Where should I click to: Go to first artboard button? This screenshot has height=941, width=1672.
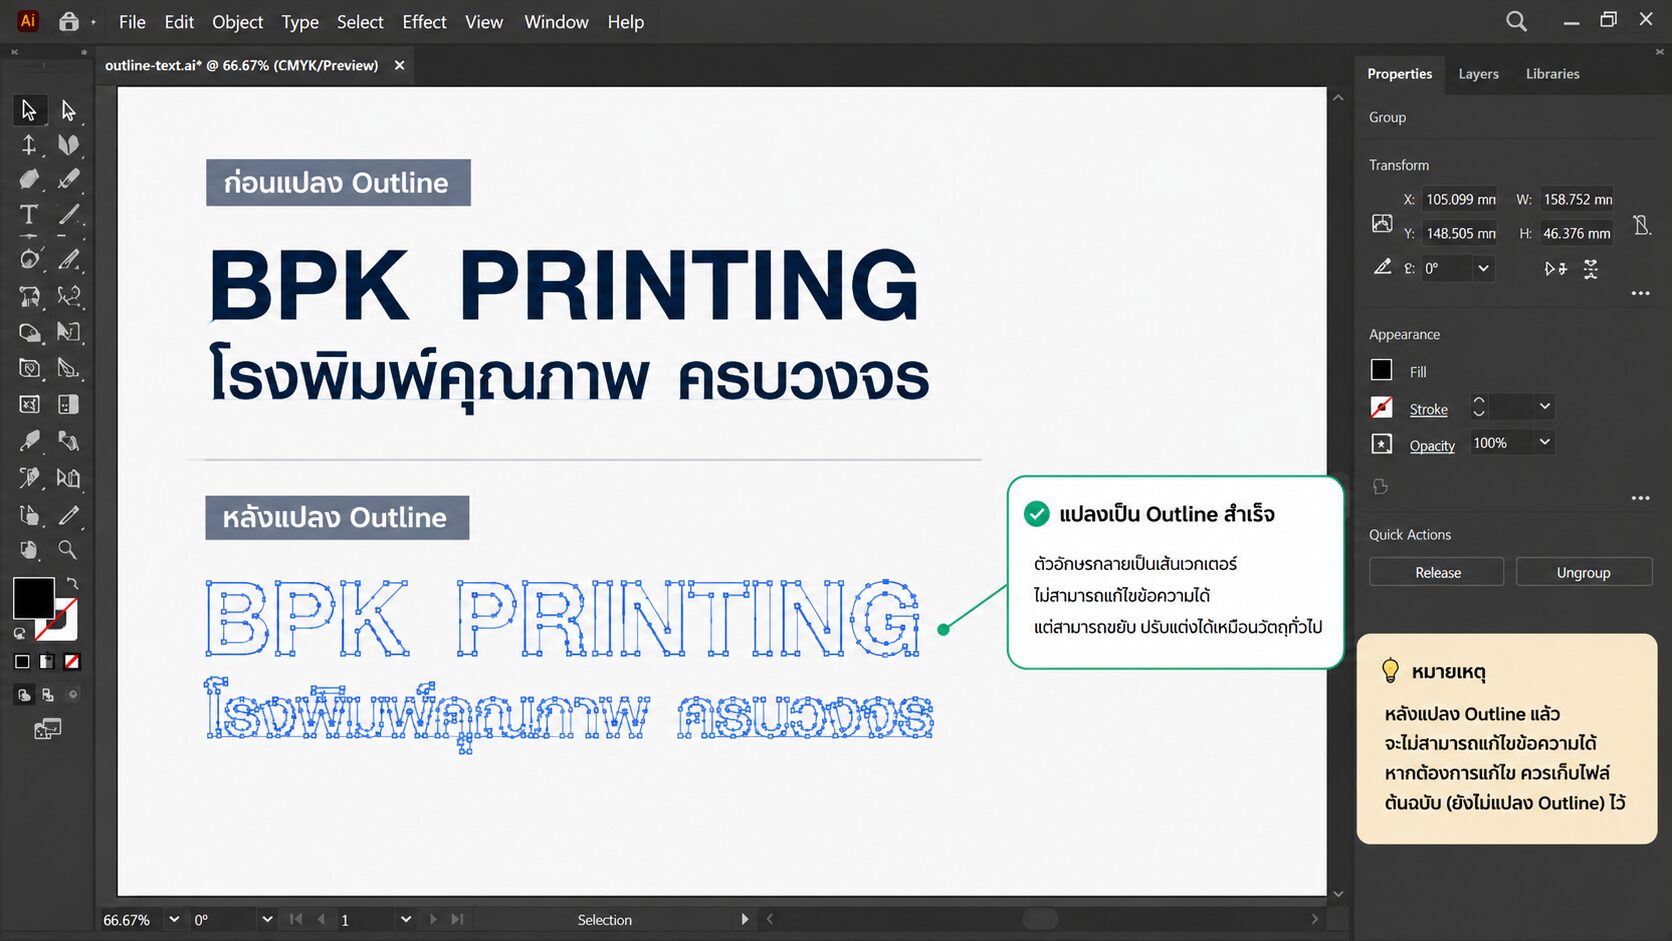(296, 919)
